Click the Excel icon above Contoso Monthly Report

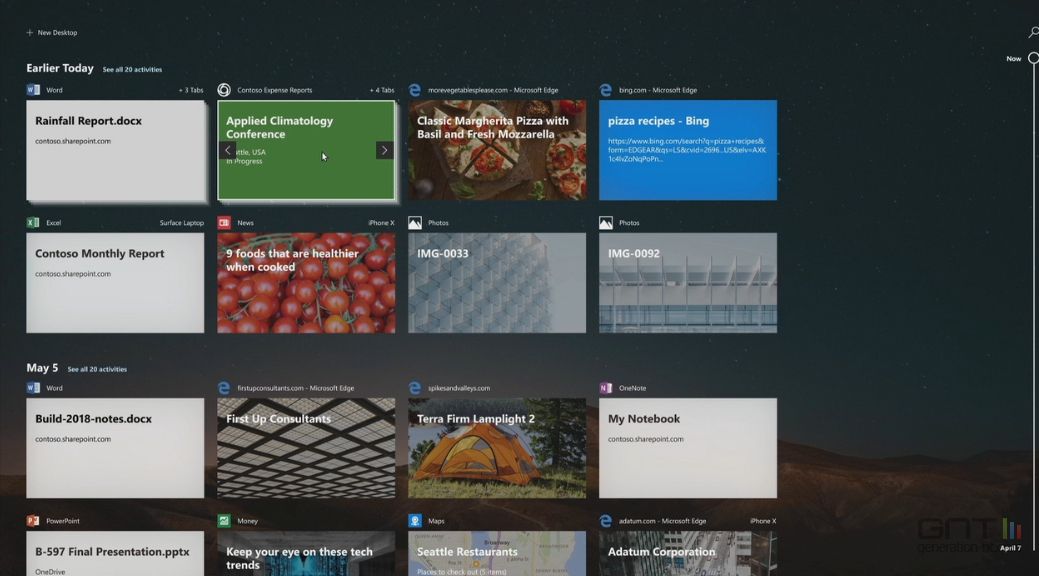click(33, 223)
